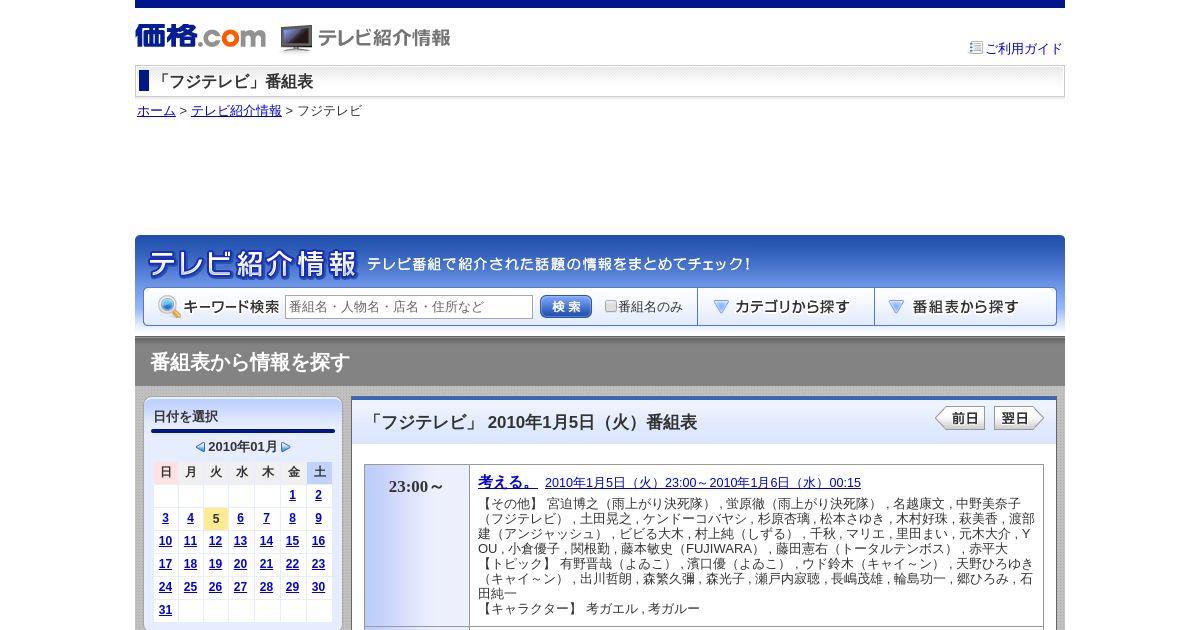Select January 4 in calendar

coord(191,518)
